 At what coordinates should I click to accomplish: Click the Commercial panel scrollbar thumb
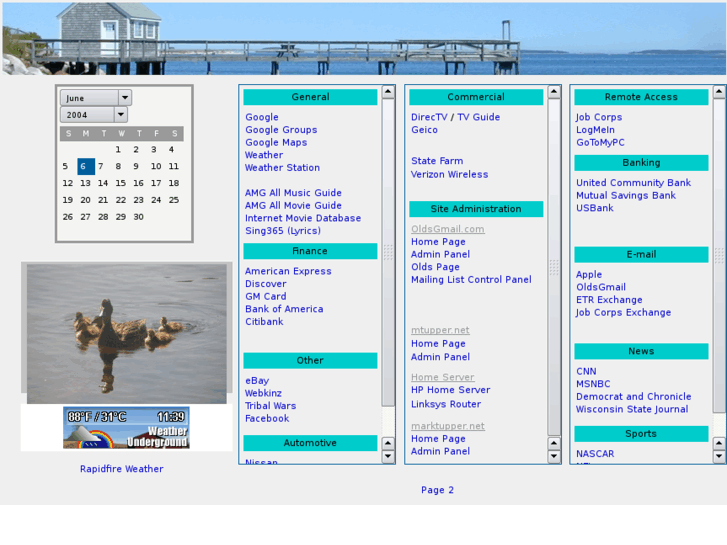(x=554, y=267)
